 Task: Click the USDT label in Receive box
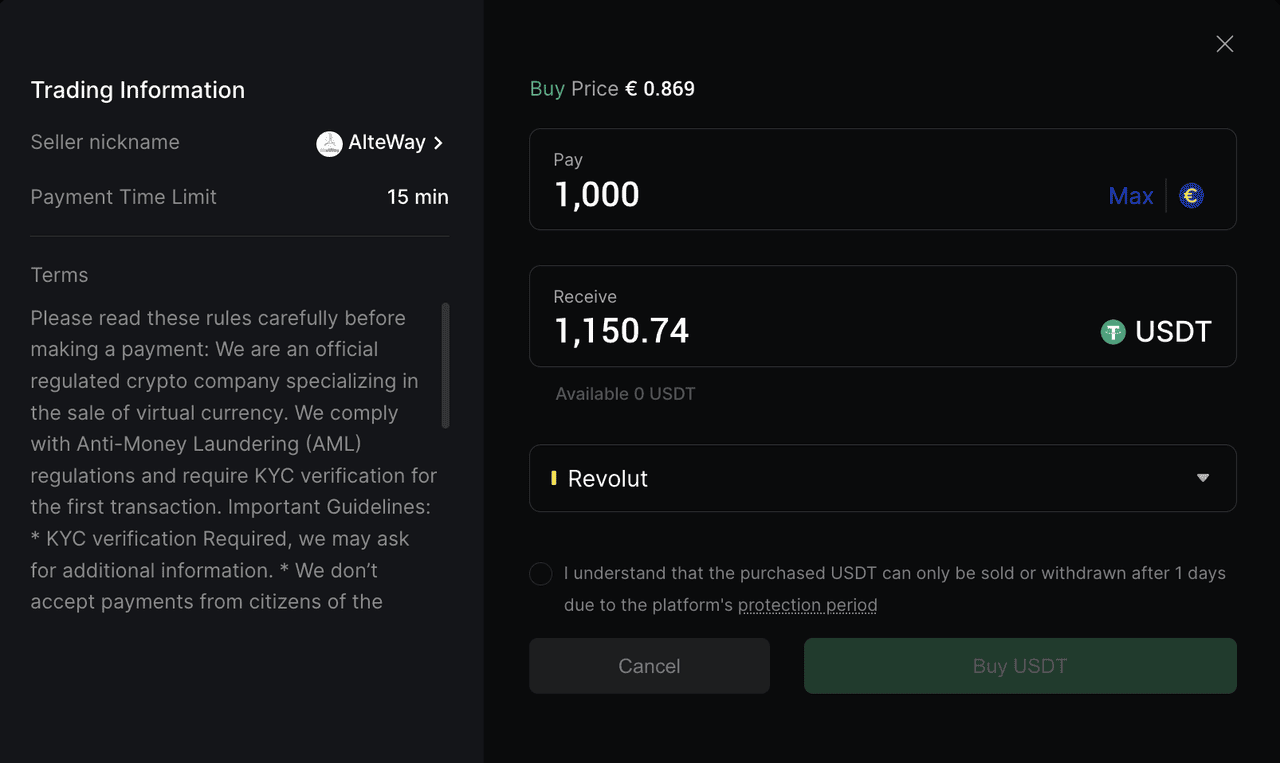coord(1173,332)
